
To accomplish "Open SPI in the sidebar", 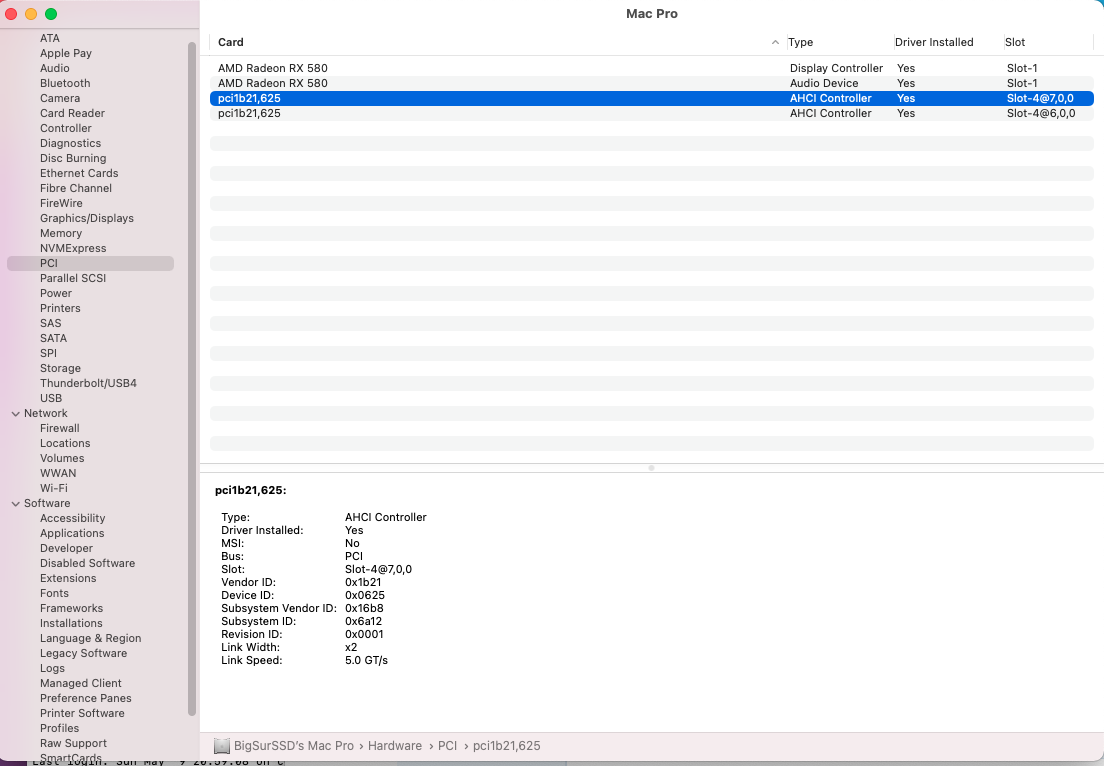I will pyautogui.click(x=49, y=353).
